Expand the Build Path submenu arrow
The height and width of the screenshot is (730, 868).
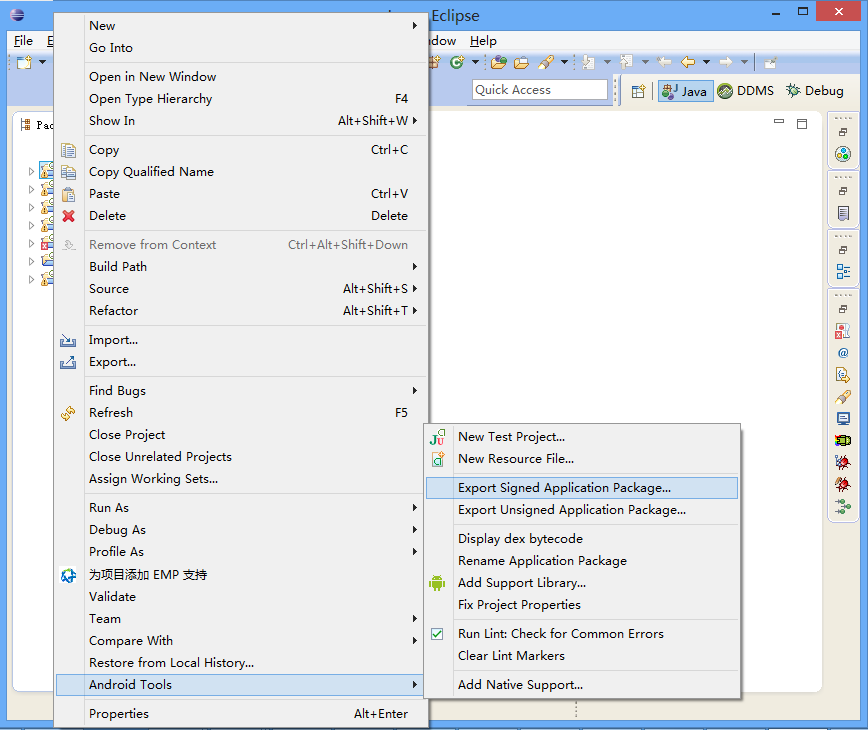click(415, 267)
